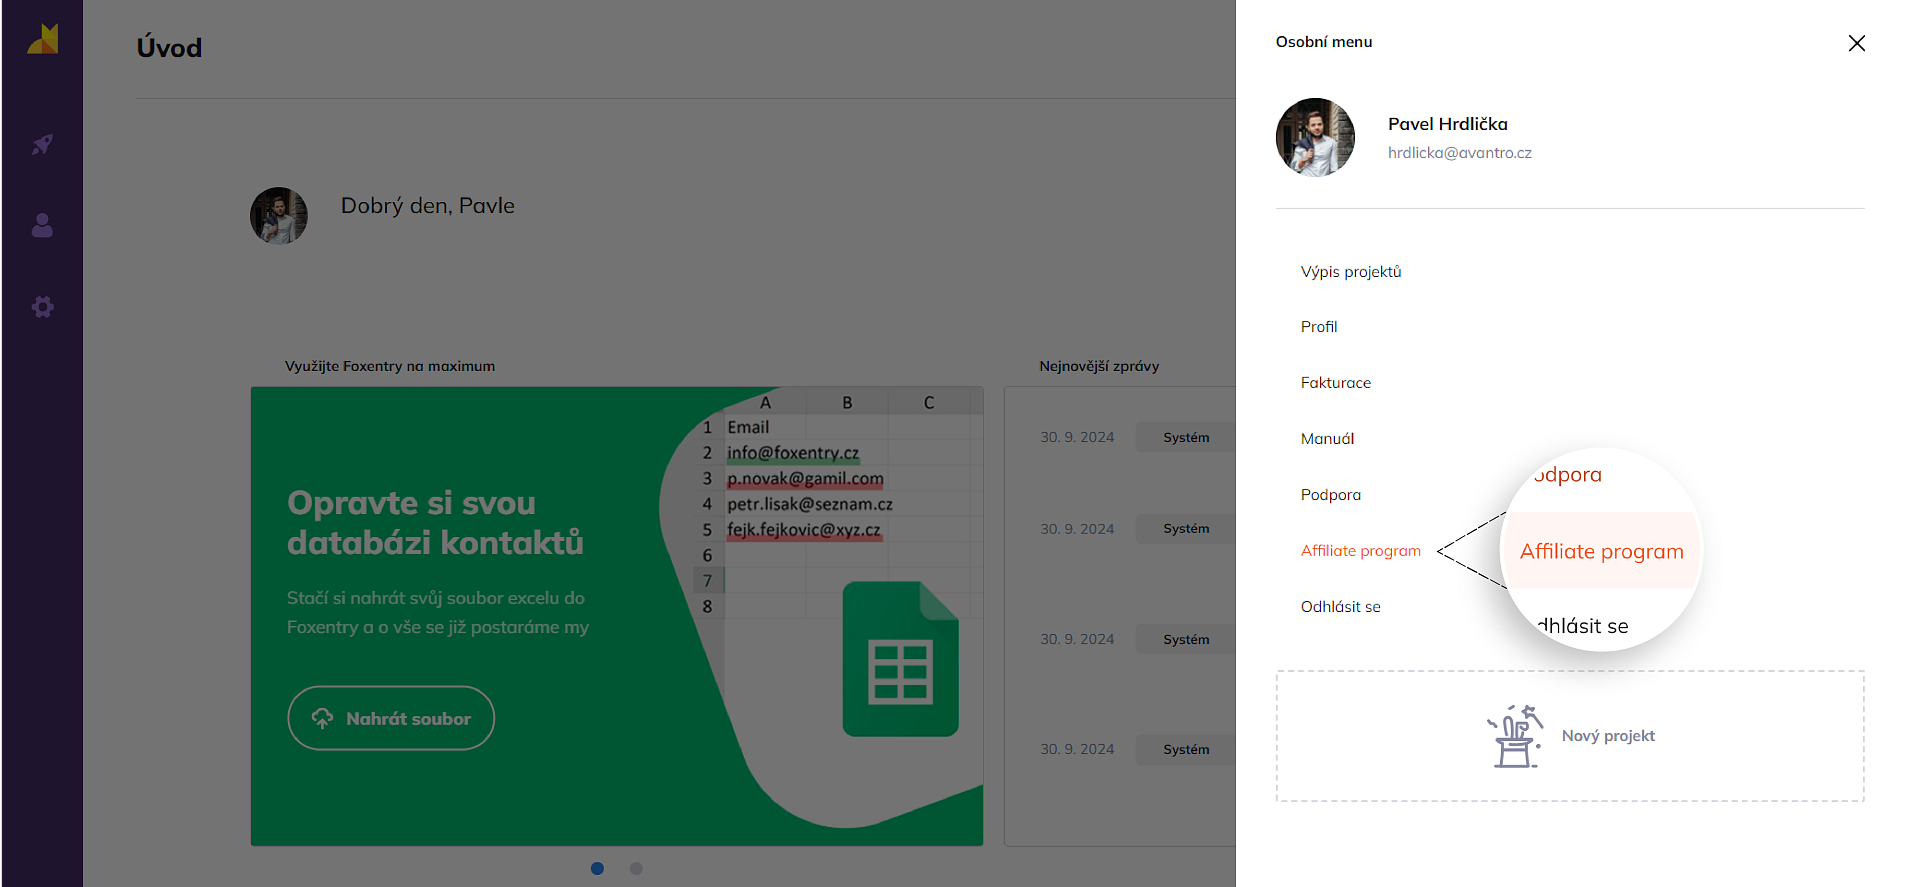Click the Foxentry logo in sidebar

(42, 40)
